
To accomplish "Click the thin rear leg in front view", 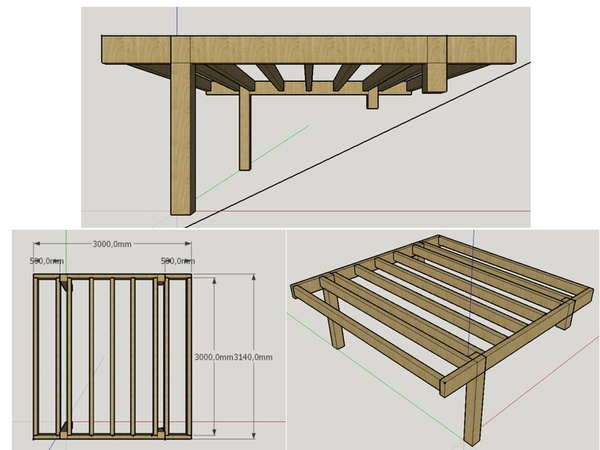I will pyautogui.click(x=244, y=130).
